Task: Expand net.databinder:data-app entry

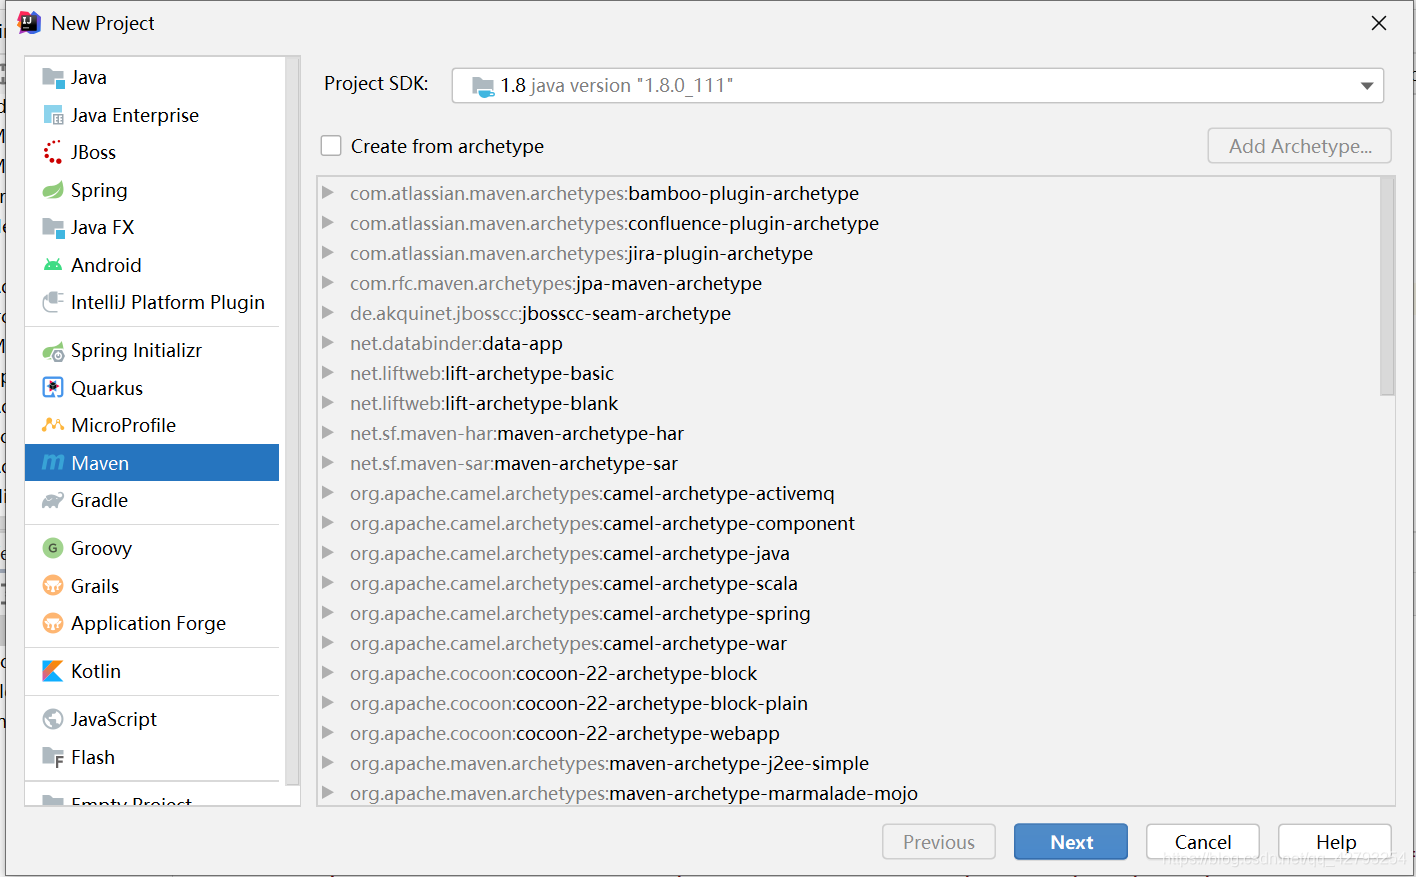Action: [x=328, y=342]
